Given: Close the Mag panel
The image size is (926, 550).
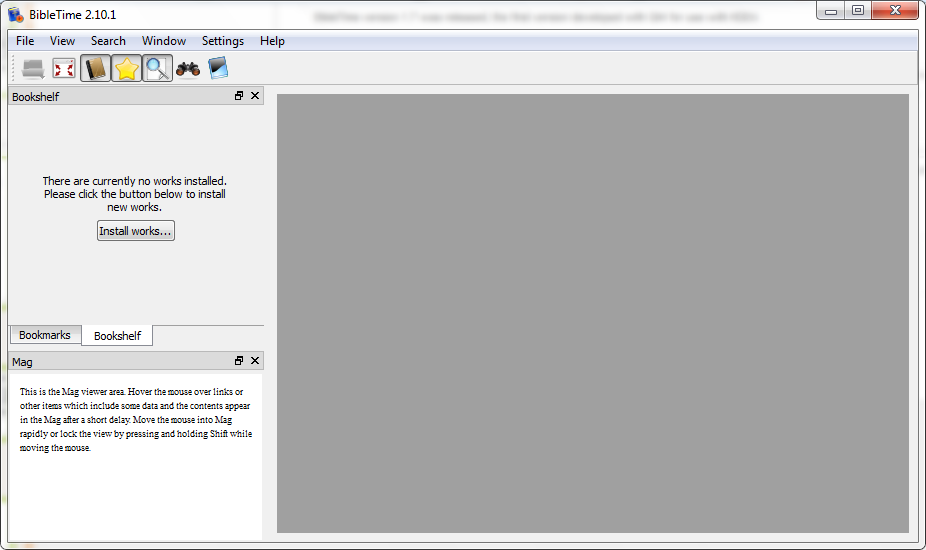Looking at the screenshot, I should coord(255,361).
